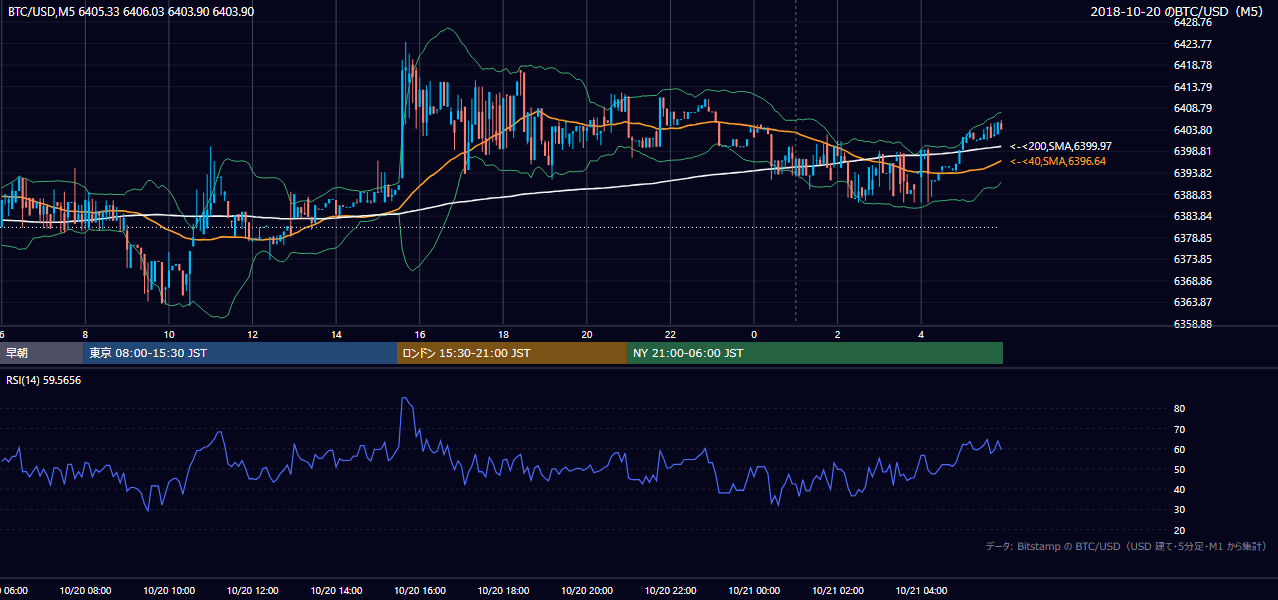Select the NY 21:00-06:00 JST session bar
The height and width of the screenshot is (600, 1278).
(x=814, y=353)
